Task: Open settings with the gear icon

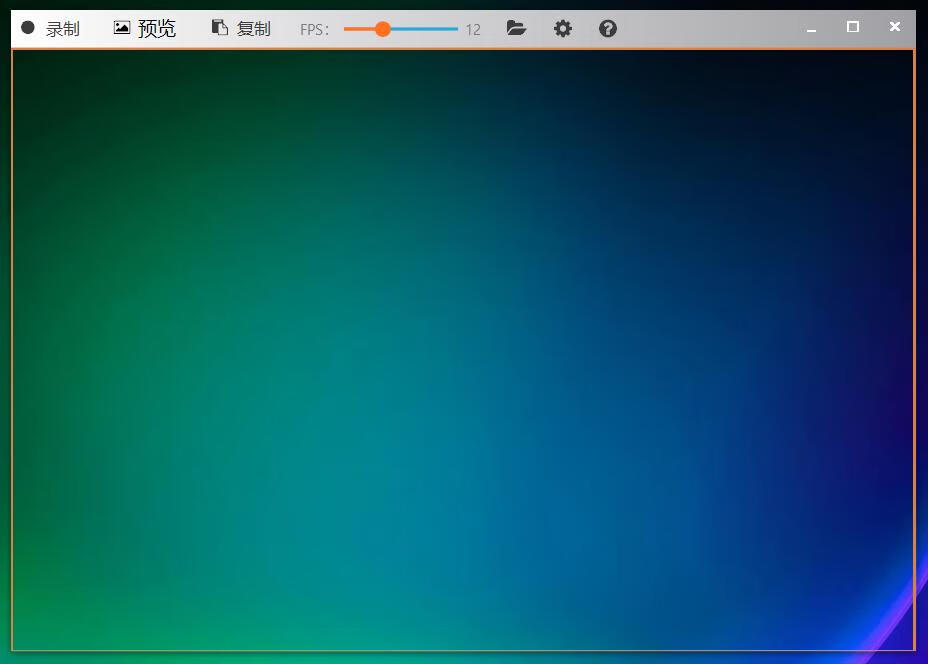Action: coord(563,28)
